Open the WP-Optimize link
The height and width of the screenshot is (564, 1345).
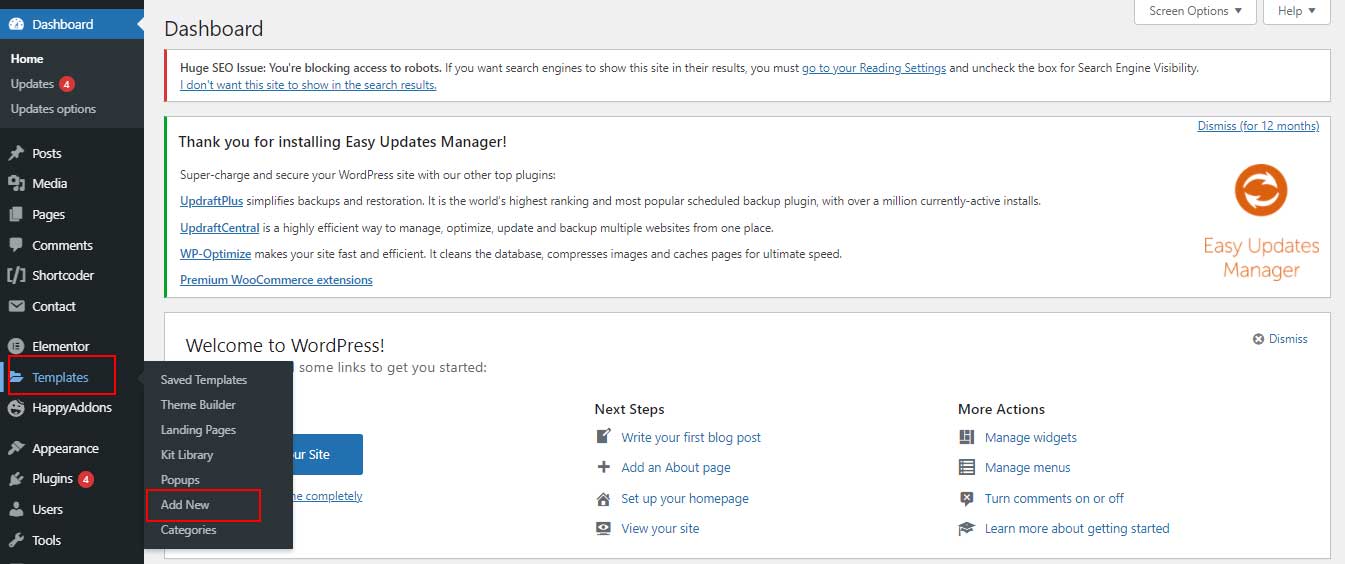click(215, 254)
